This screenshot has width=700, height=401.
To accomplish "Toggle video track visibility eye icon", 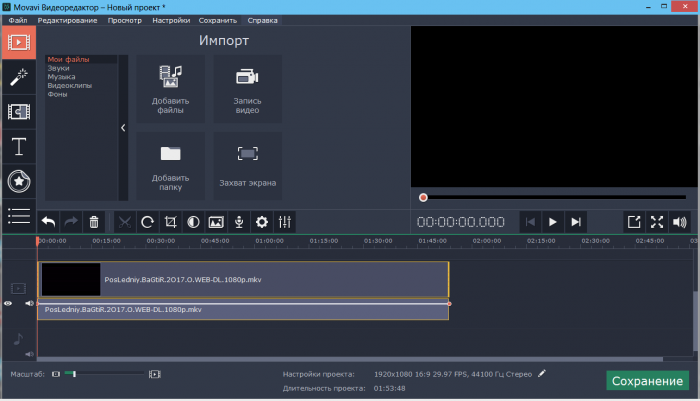I will pos(9,303).
